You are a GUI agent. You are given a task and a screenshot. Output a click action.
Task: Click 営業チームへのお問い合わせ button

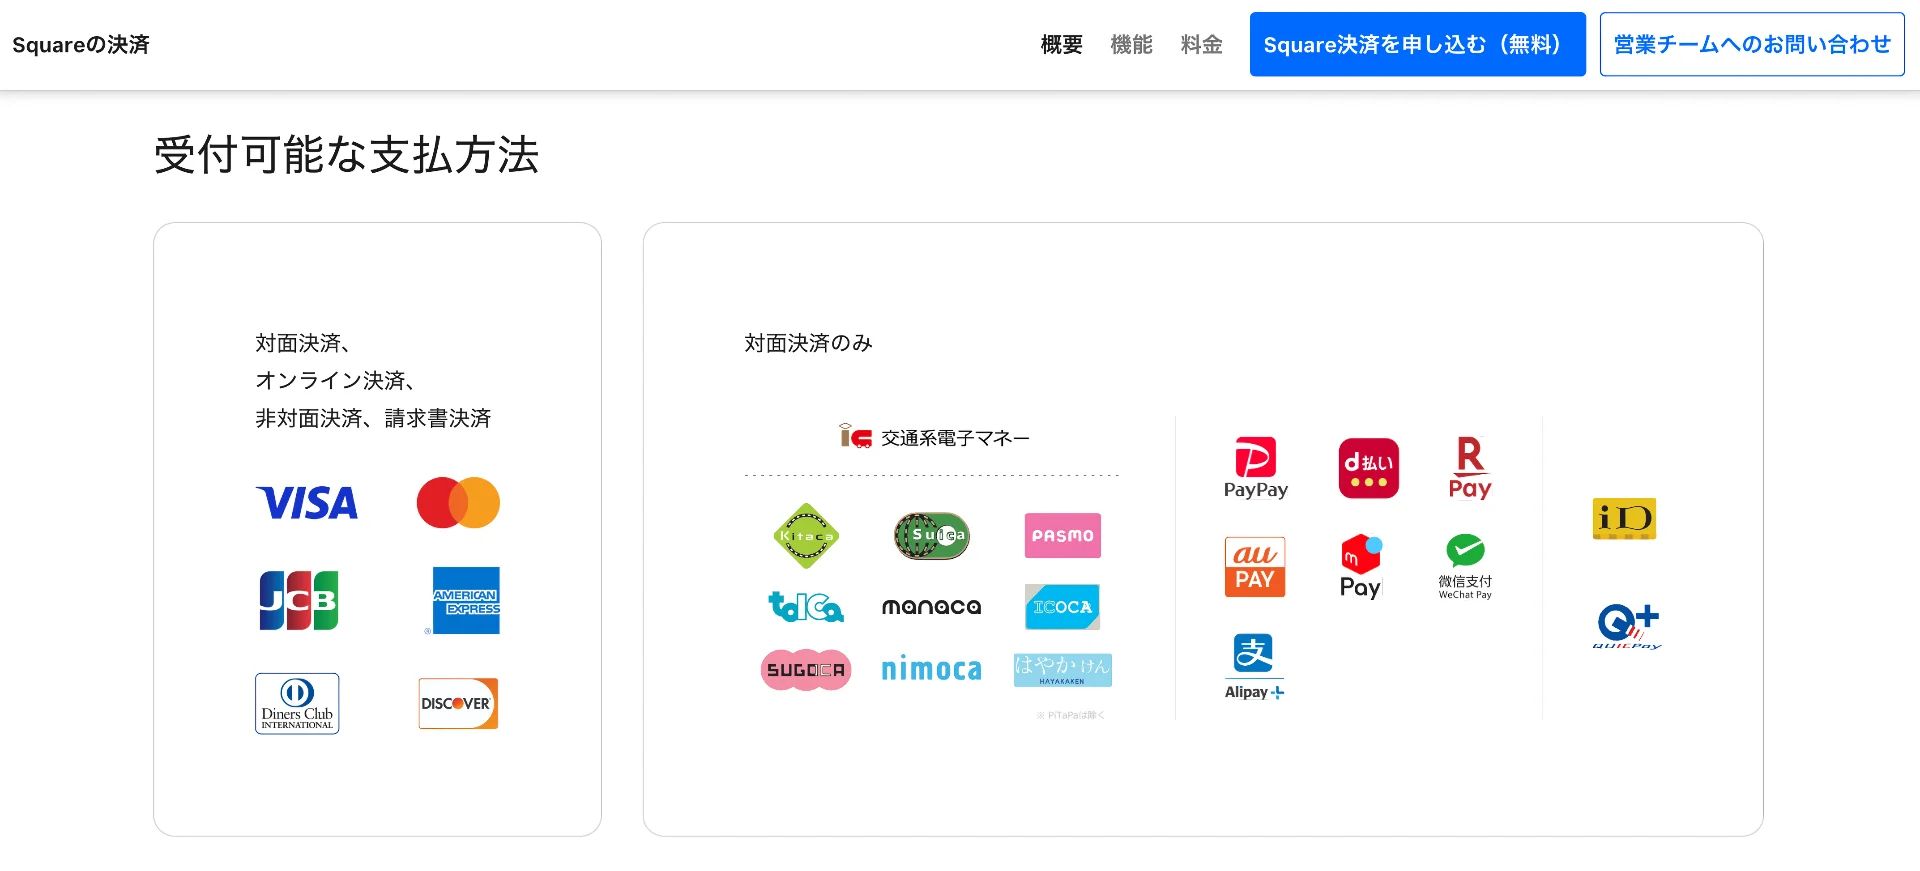1751,45
